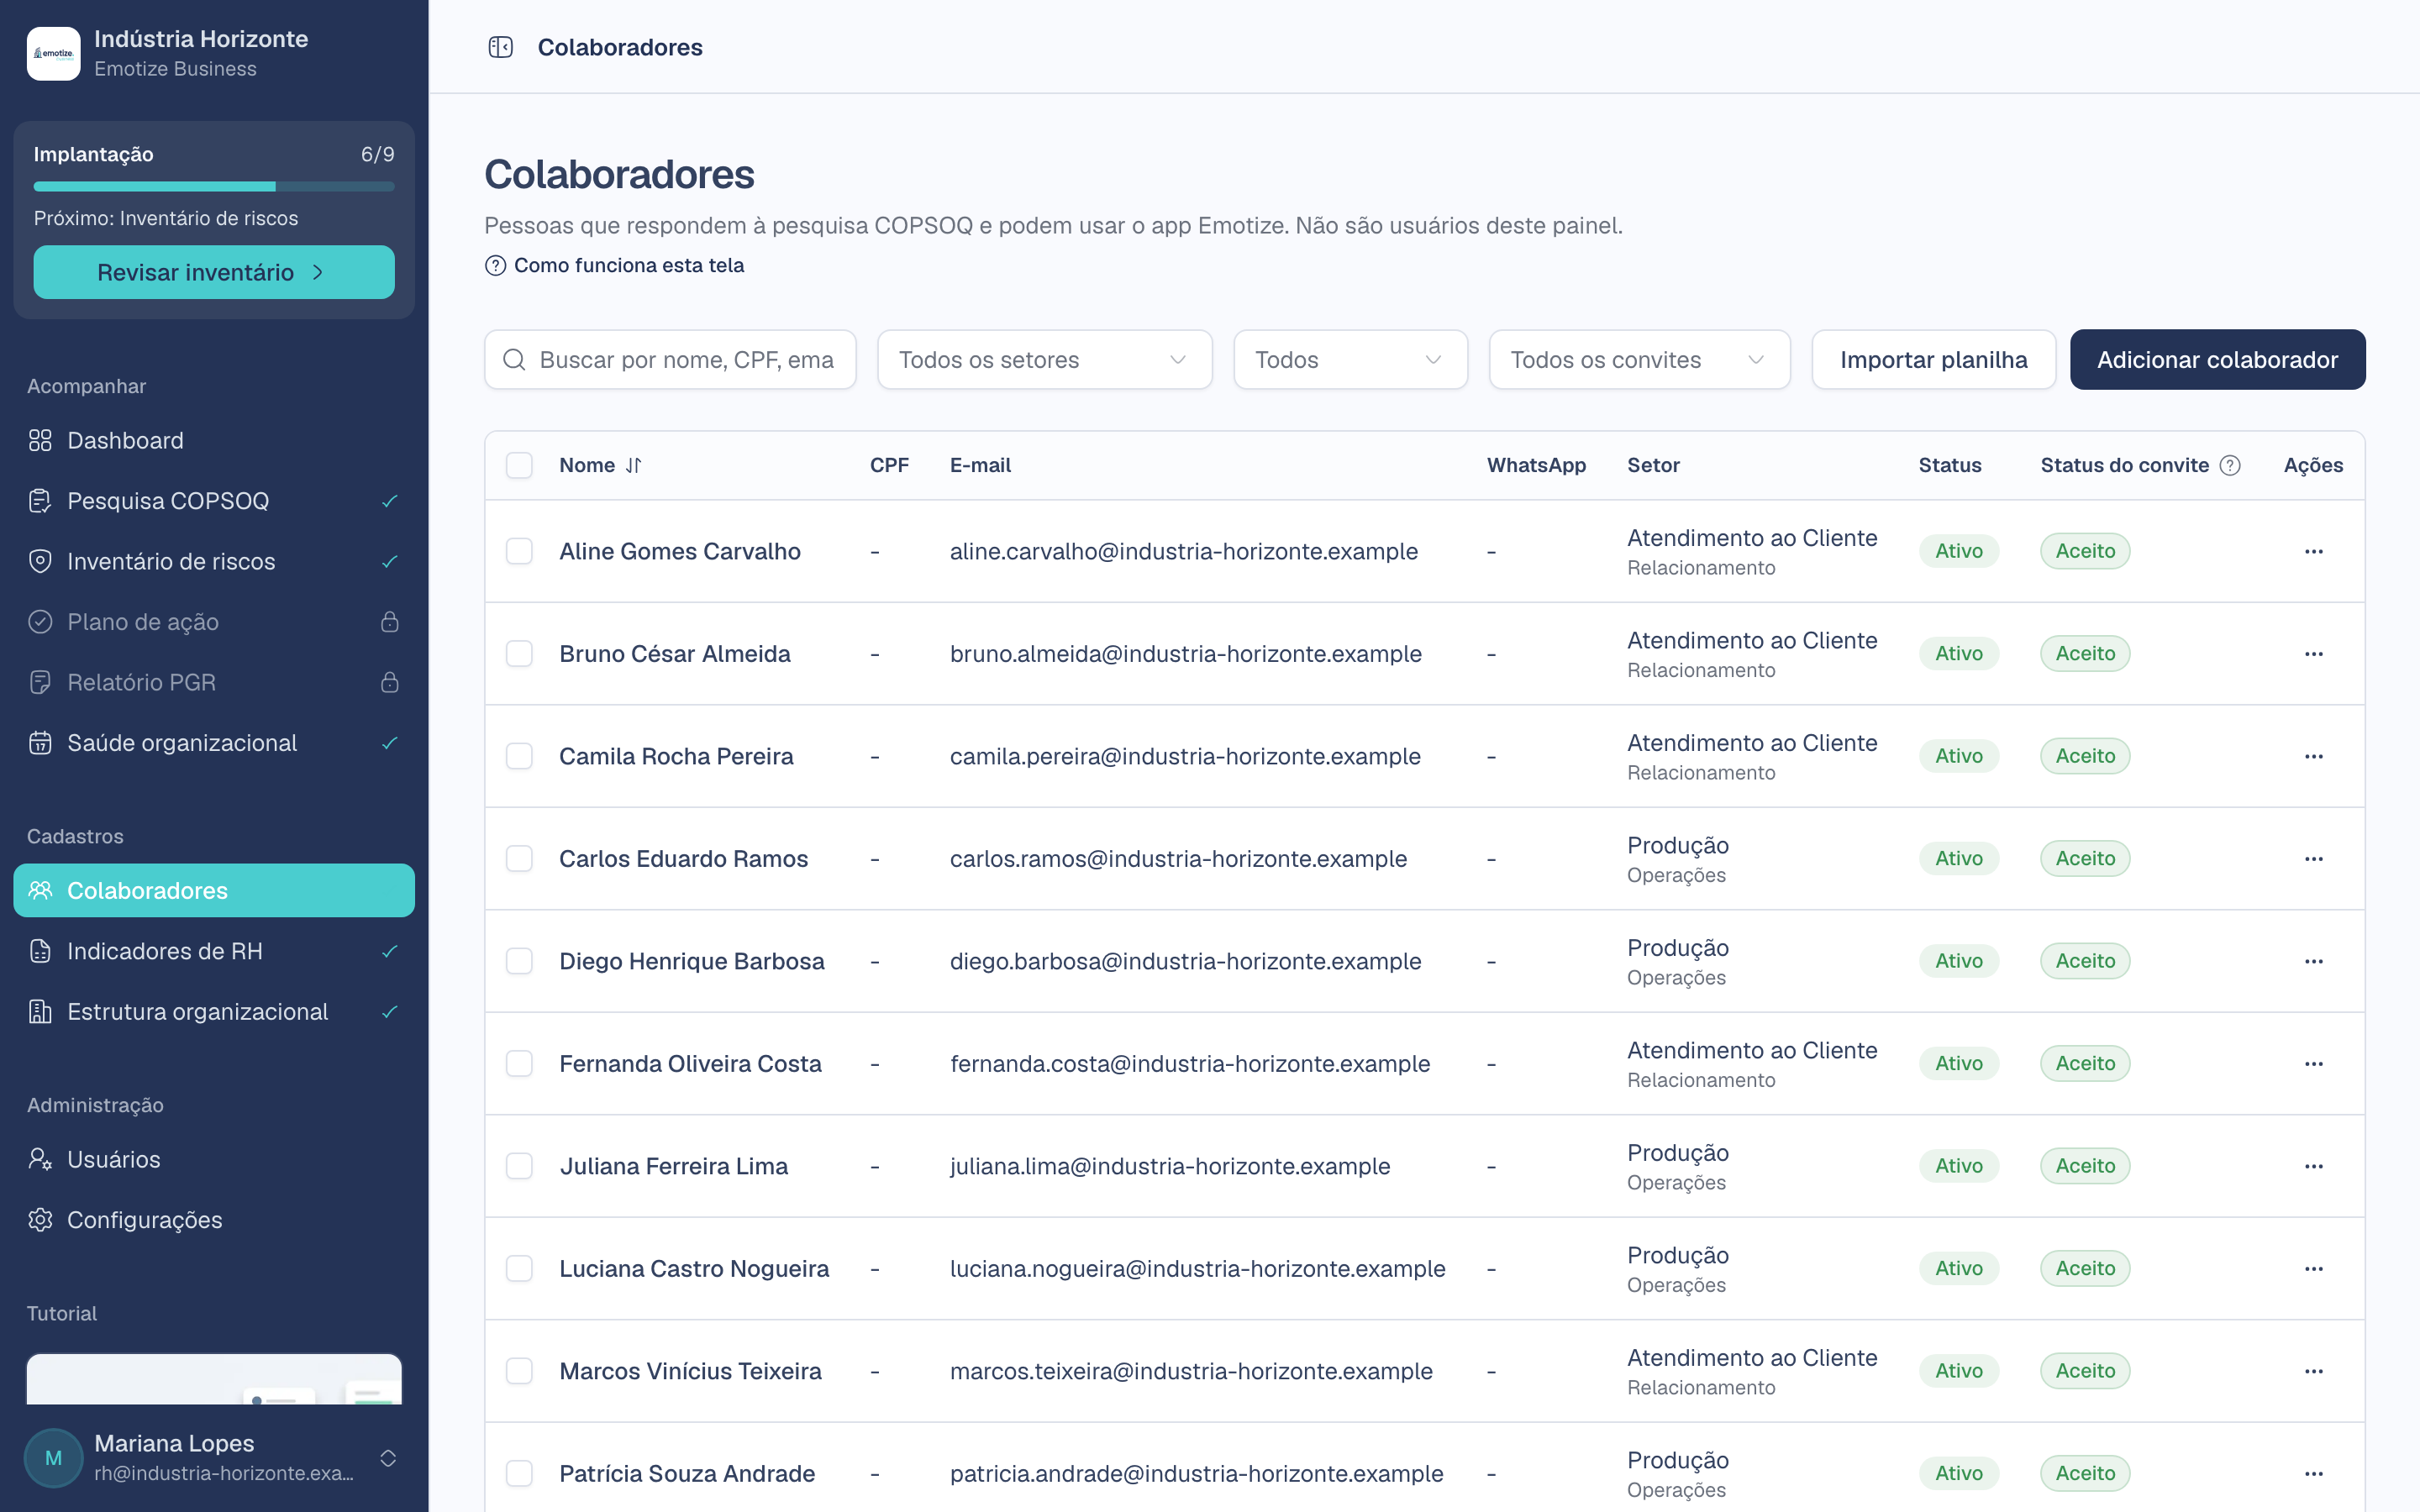Viewport: 2420px width, 1512px height.
Task: Open Indicadores de RH
Action: [x=214, y=951]
